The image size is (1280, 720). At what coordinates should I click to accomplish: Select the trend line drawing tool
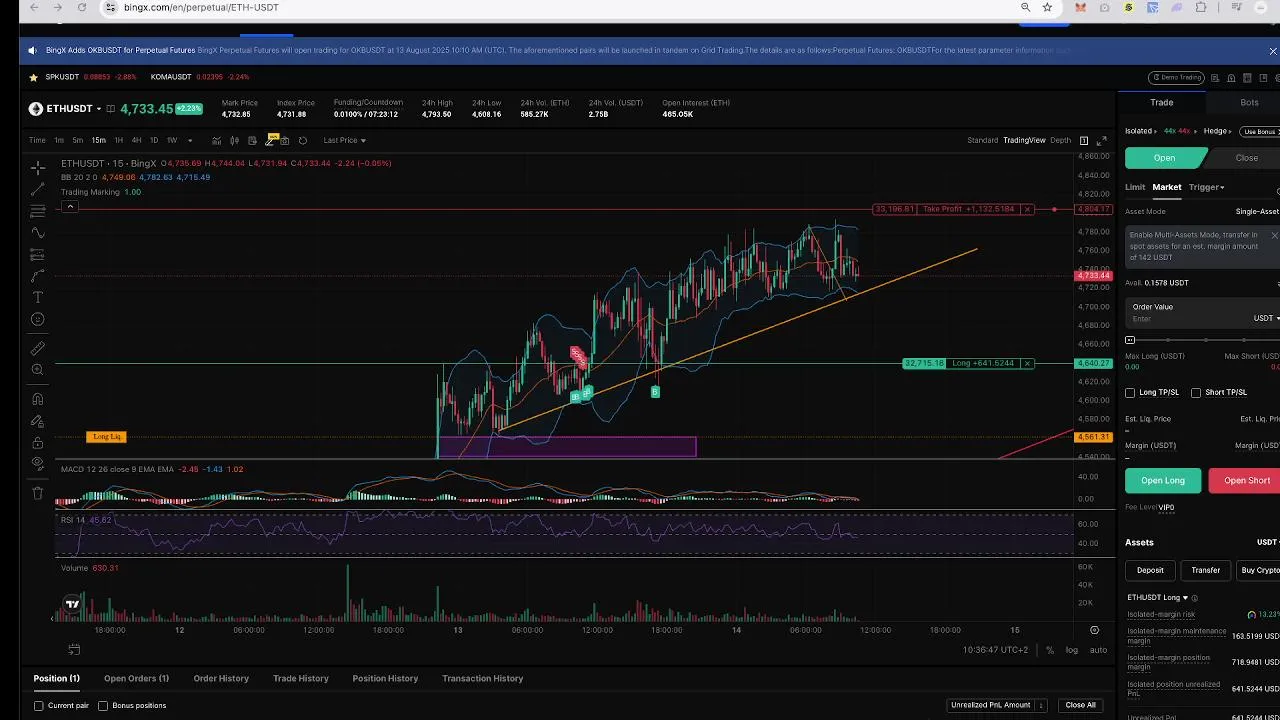click(x=38, y=189)
